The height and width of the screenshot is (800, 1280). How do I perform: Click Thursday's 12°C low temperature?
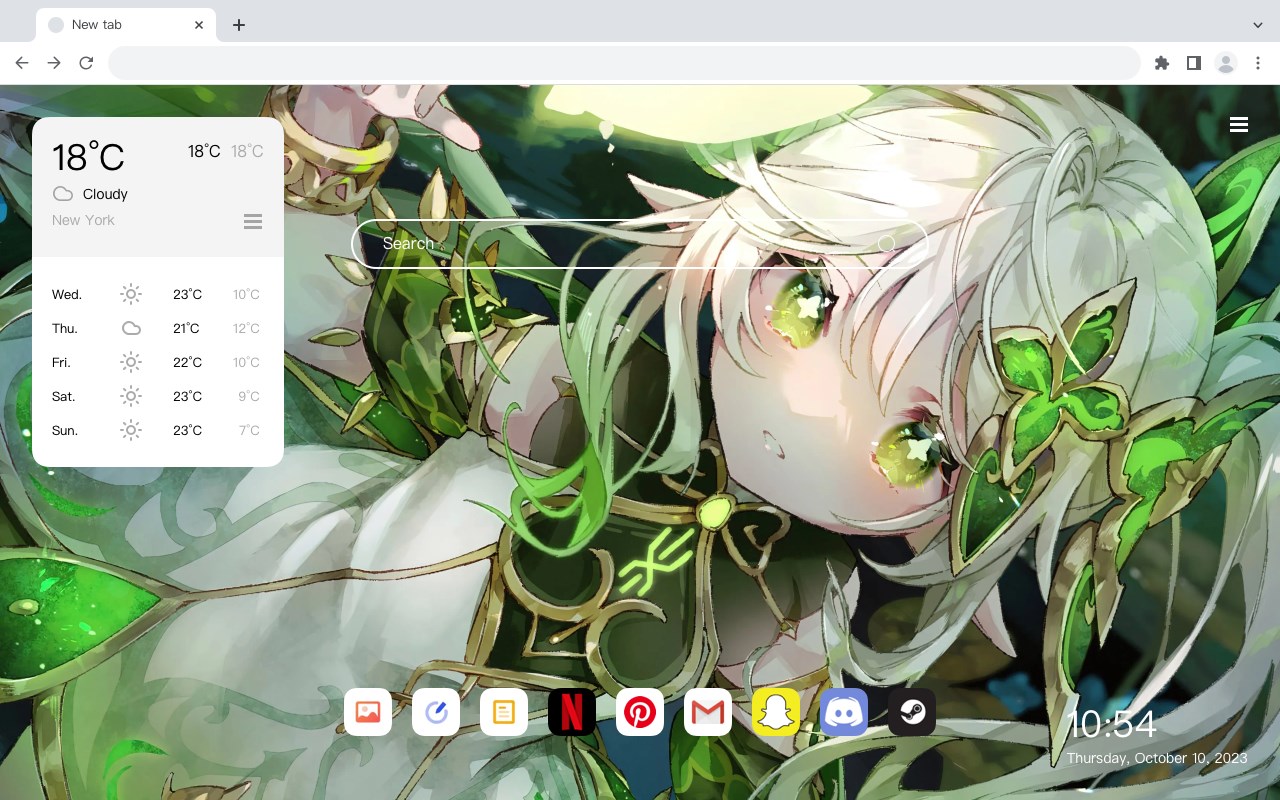click(x=246, y=328)
